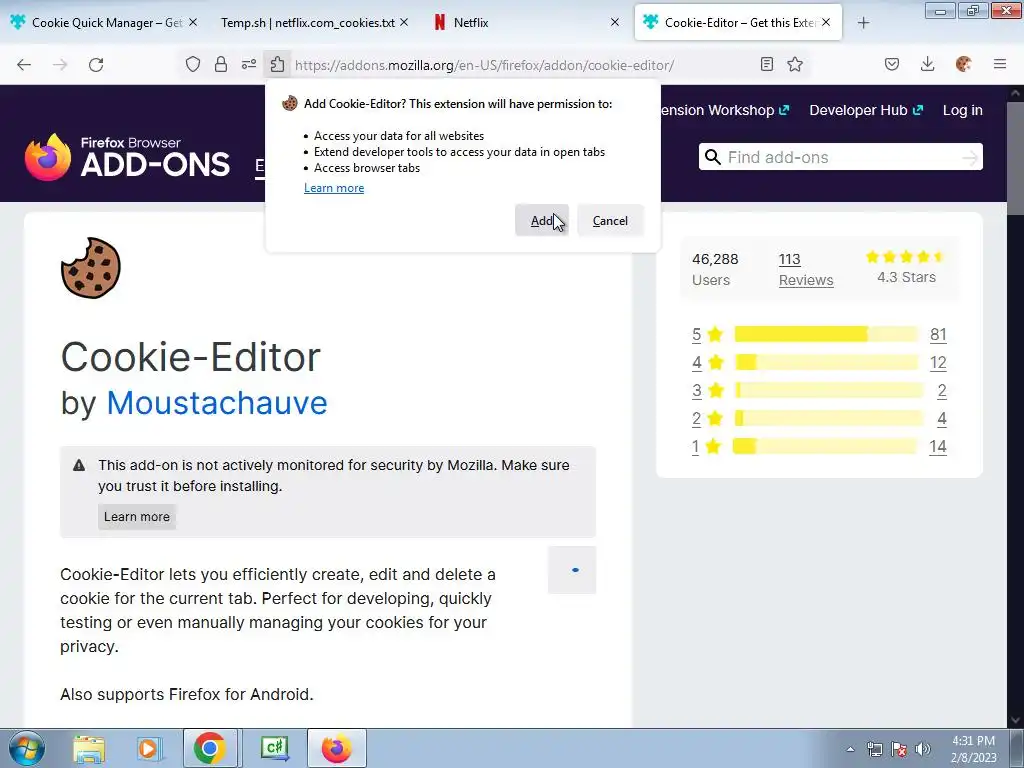1024x768 pixels.
Task: Open the 3 star reviews row
Action: click(x=819, y=391)
